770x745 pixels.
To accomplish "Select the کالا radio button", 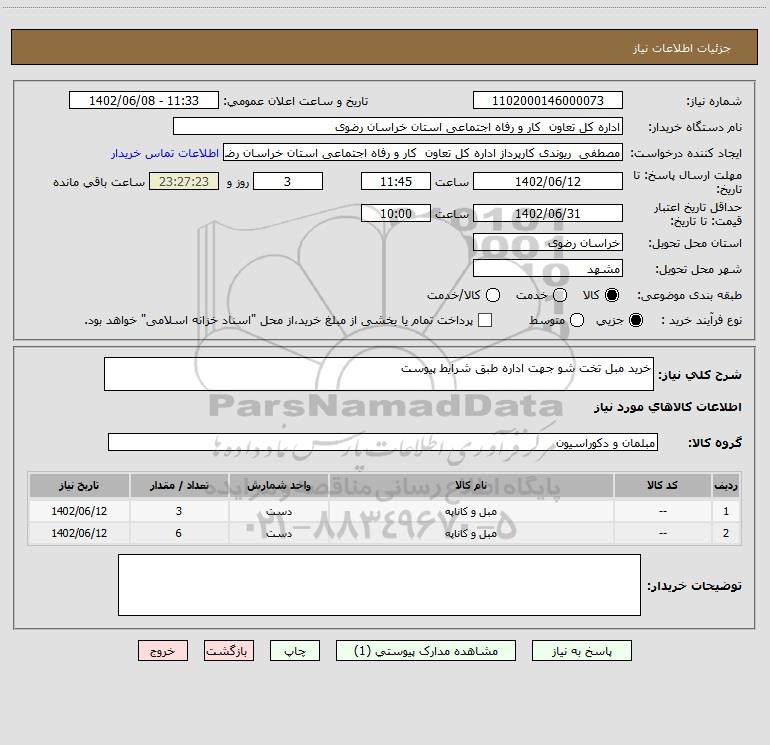I will pyautogui.click(x=612, y=295).
